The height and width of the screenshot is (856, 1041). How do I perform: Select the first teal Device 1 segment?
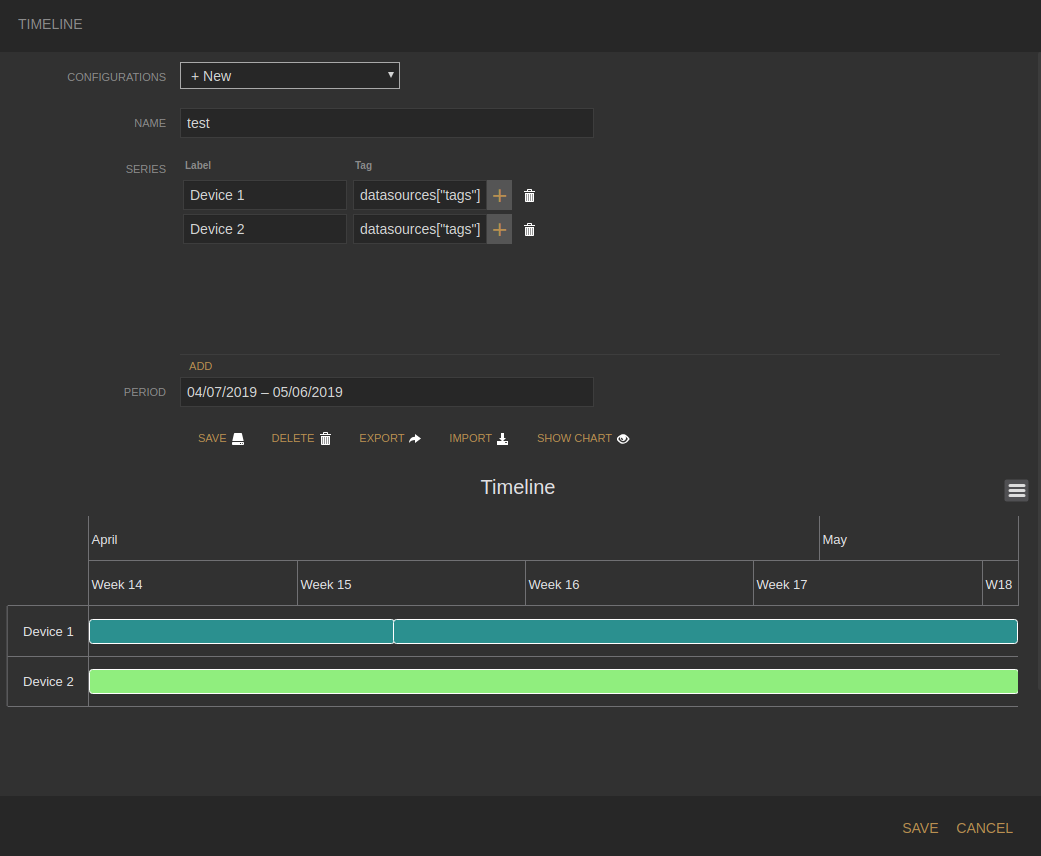point(241,632)
